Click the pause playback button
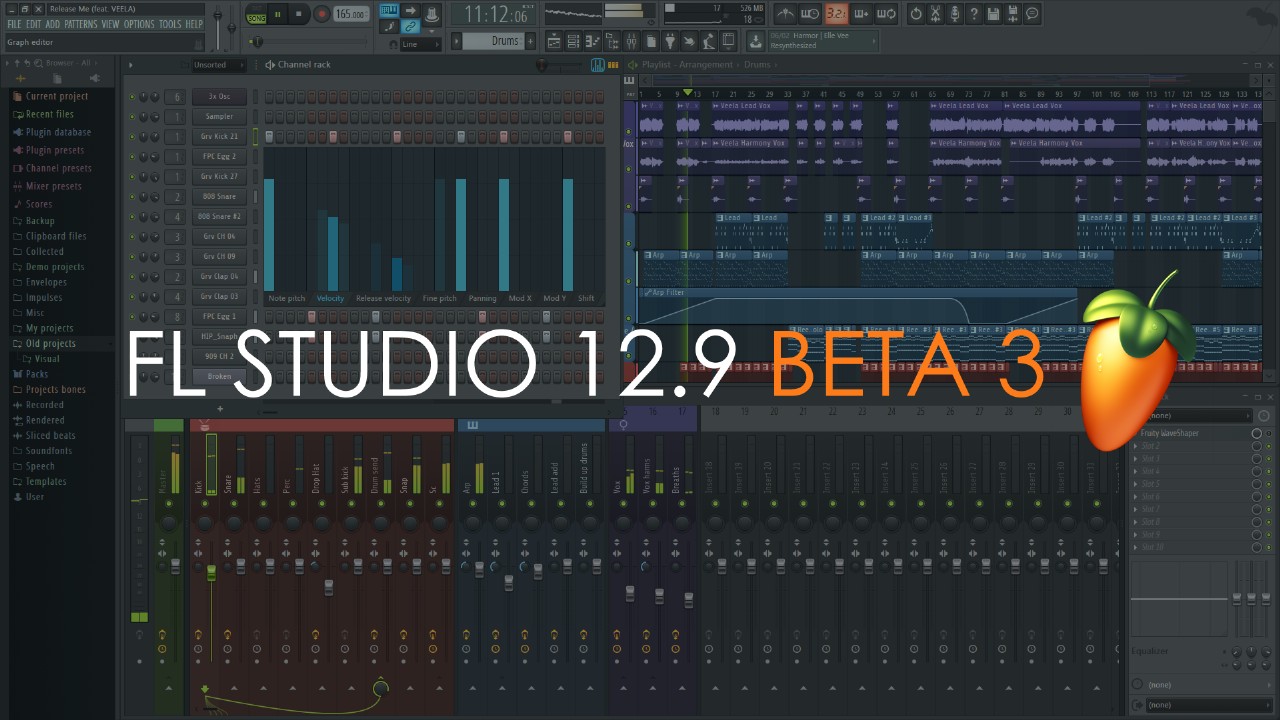The image size is (1280, 720). 278,14
